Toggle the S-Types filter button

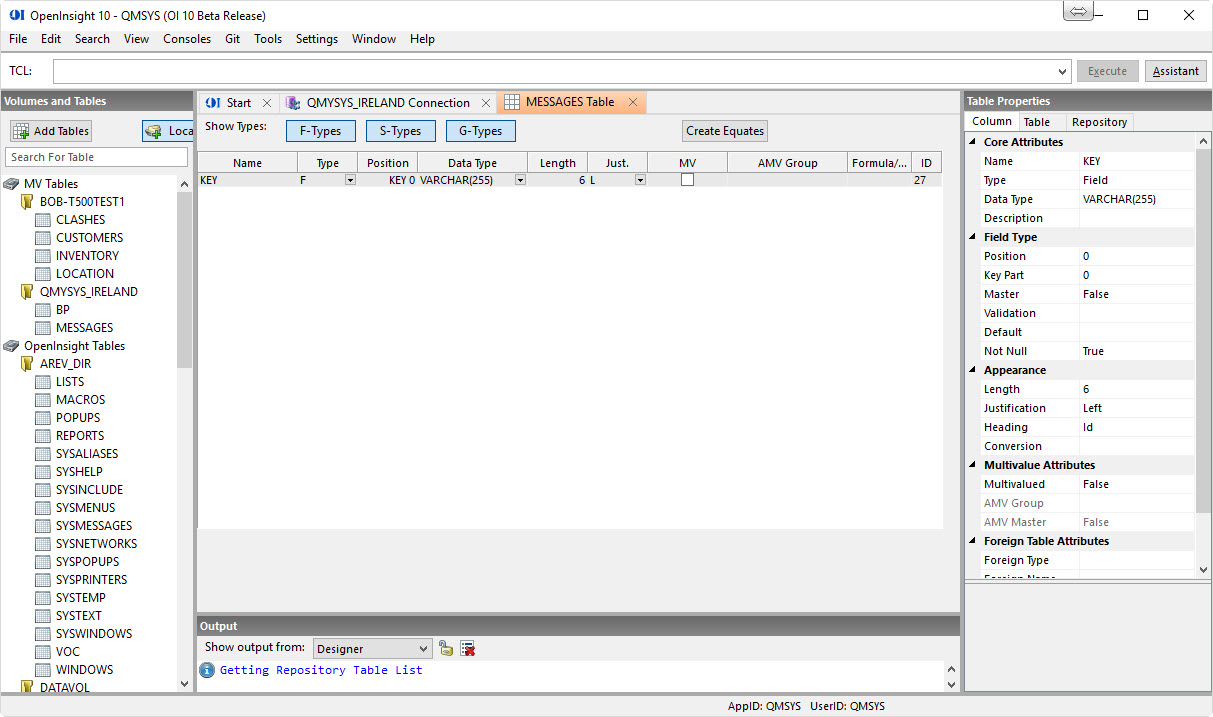400,131
